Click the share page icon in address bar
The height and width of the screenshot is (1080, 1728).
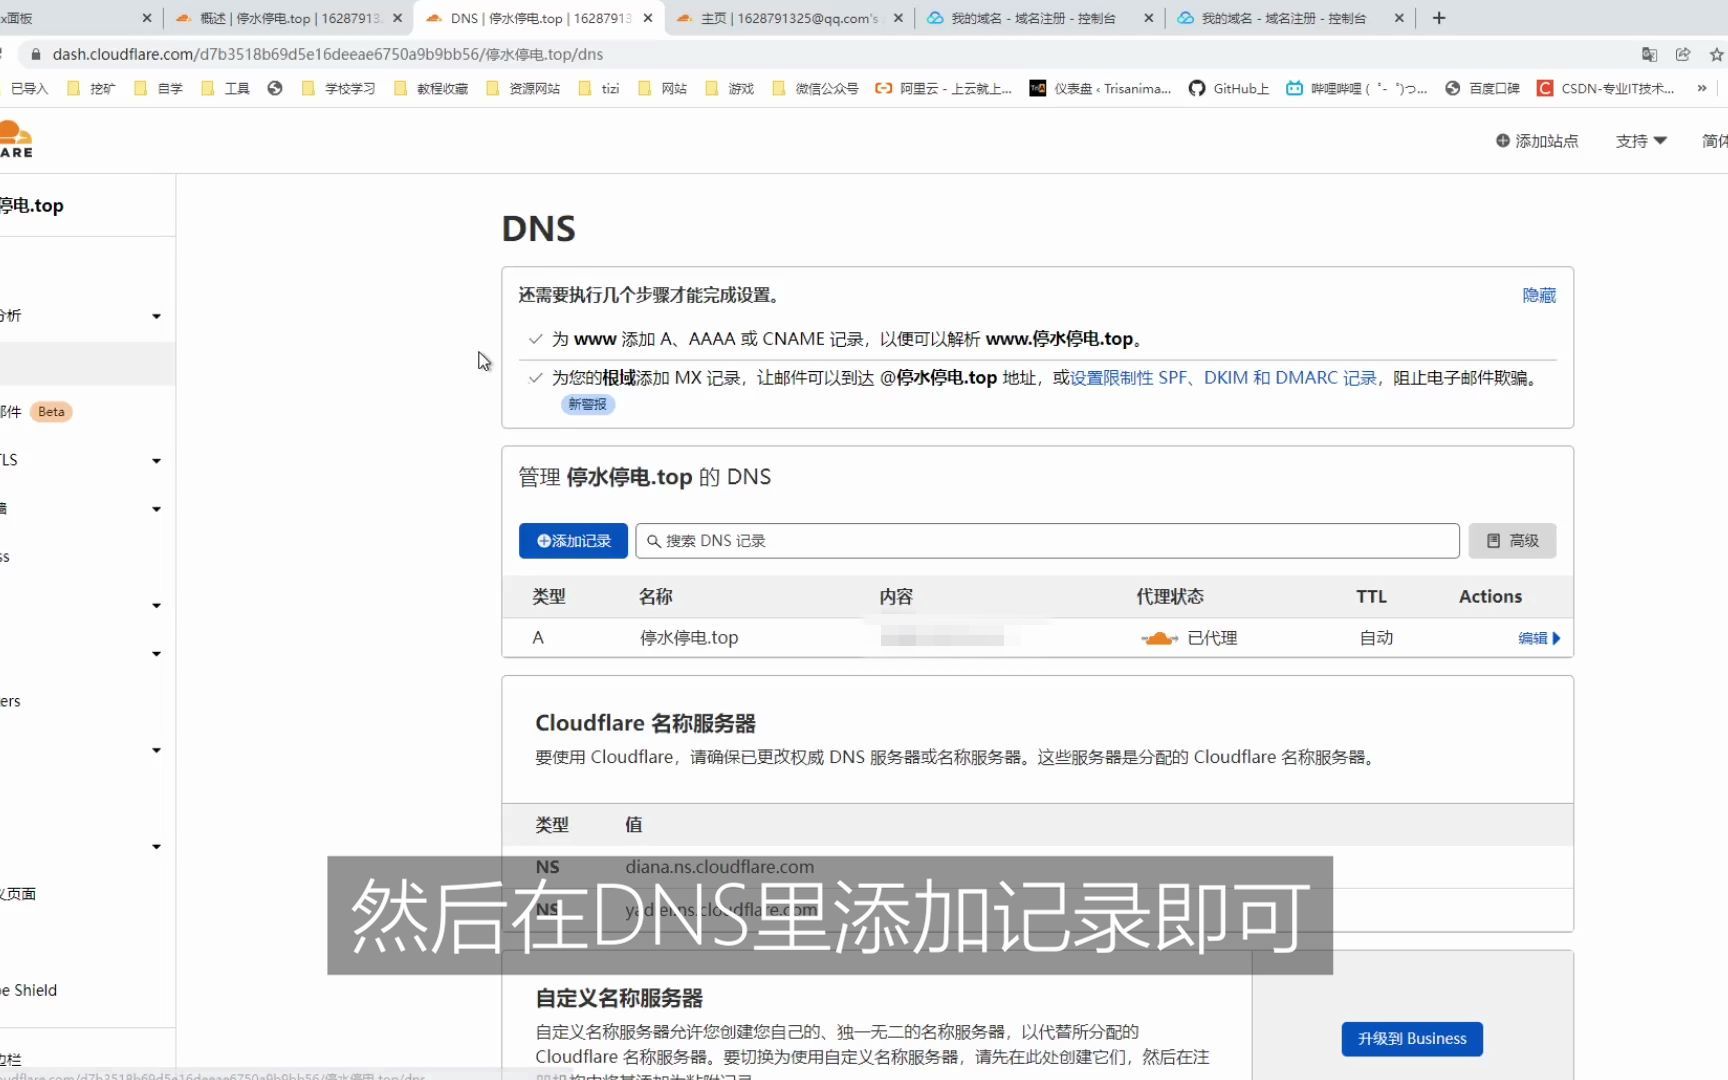coord(1683,54)
